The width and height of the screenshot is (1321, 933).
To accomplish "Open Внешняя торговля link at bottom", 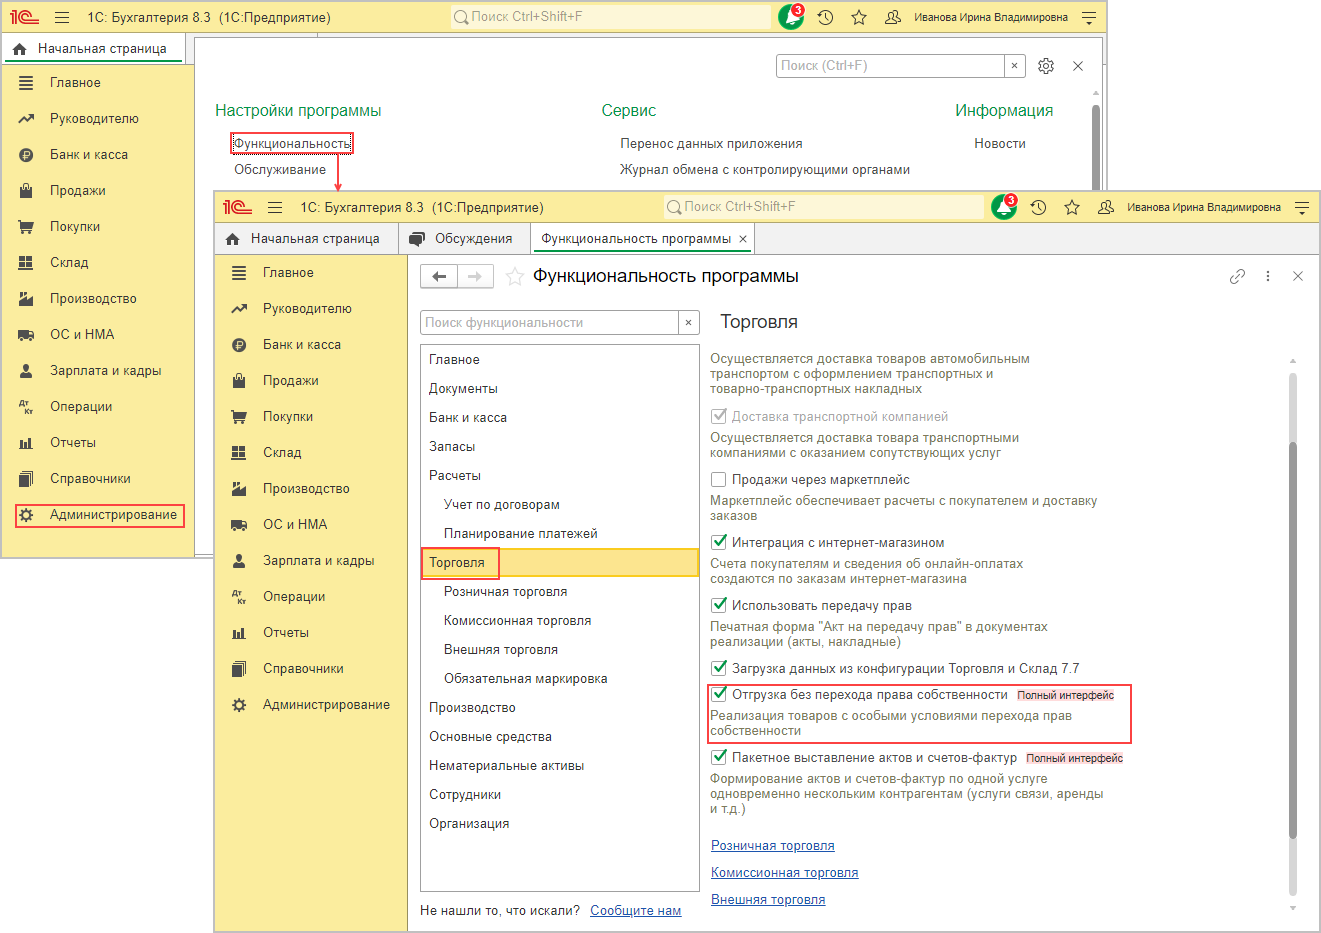I will (768, 900).
